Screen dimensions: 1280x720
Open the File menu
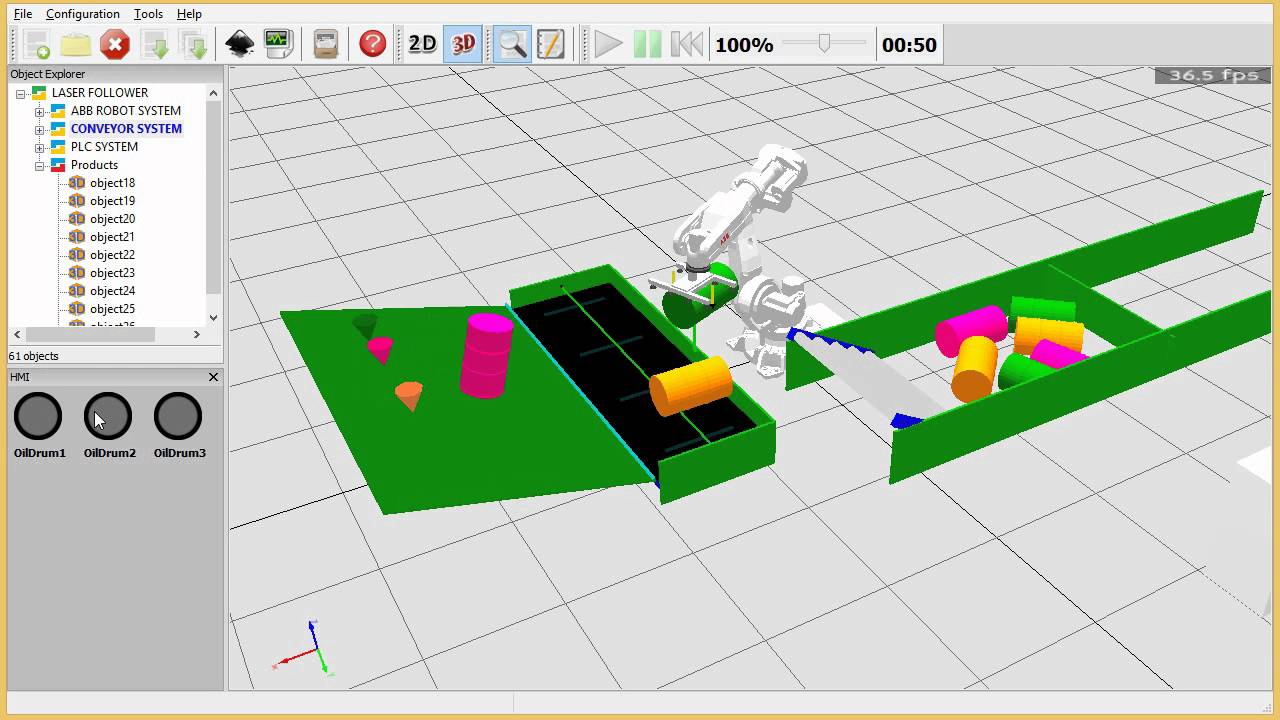pos(22,14)
